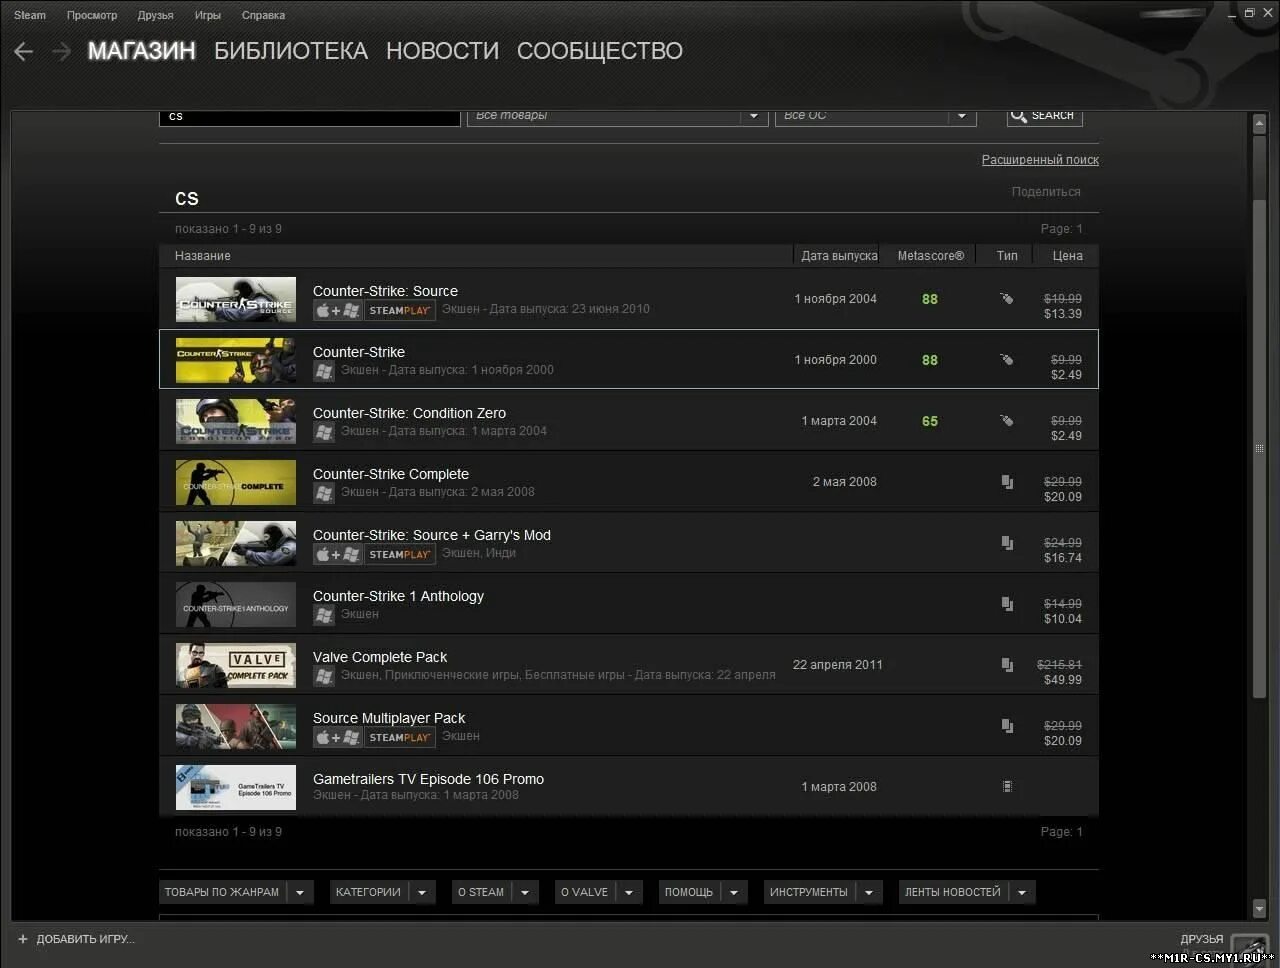Click SteamPlay badge under Source + Garry's Mod
1280x968 pixels.
click(x=400, y=554)
